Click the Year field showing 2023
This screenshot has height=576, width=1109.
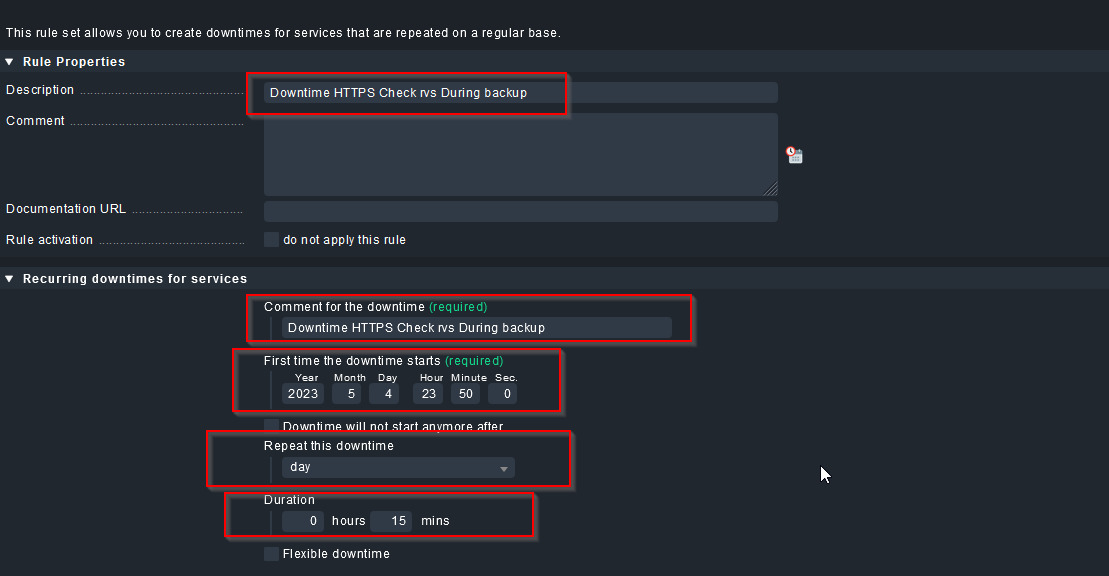[x=303, y=394]
